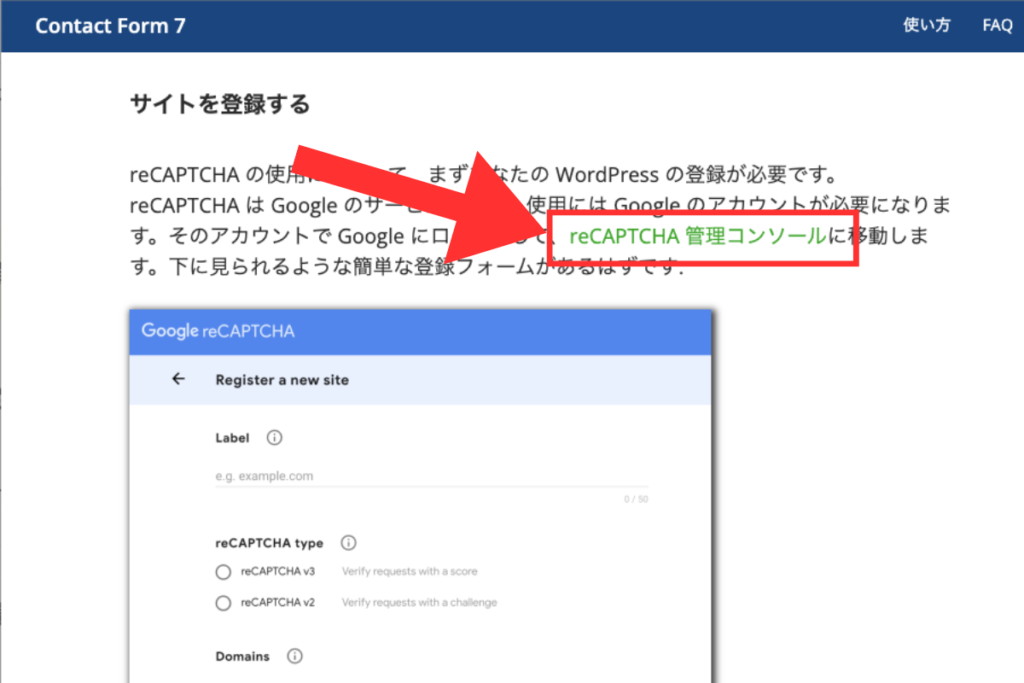Select the reCAPTCHA v2 radio button

[223, 603]
